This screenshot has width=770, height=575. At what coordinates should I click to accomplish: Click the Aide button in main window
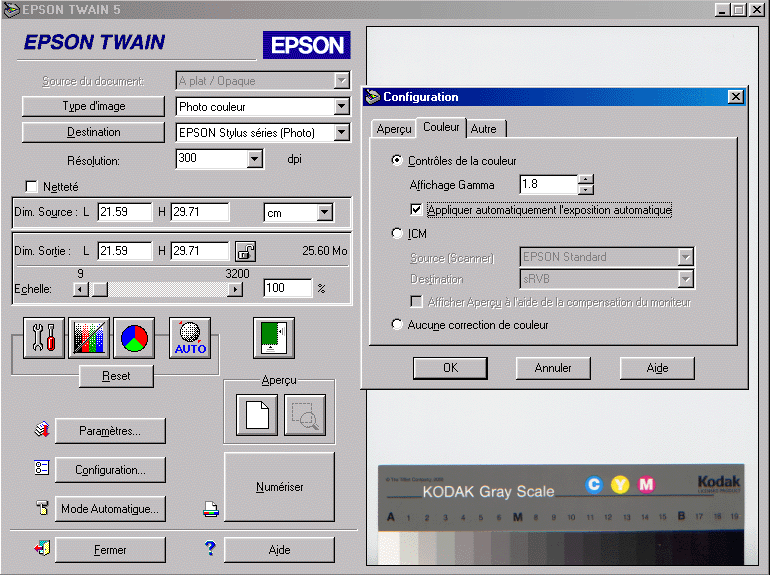click(x=279, y=549)
